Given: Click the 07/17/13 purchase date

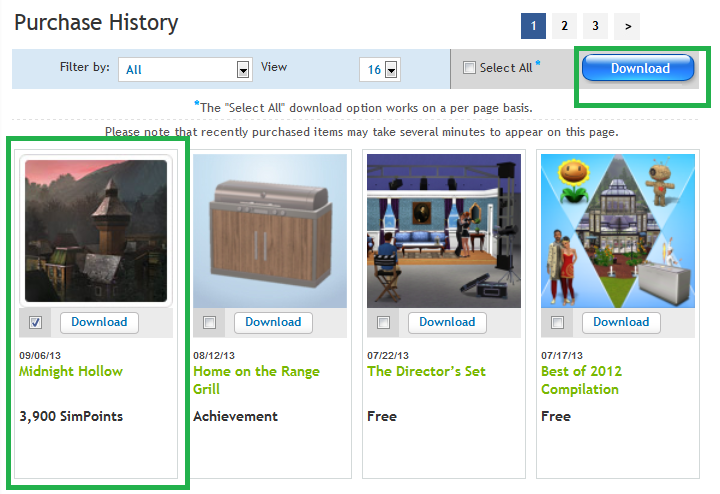Looking at the screenshot, I should click(562, 355).
